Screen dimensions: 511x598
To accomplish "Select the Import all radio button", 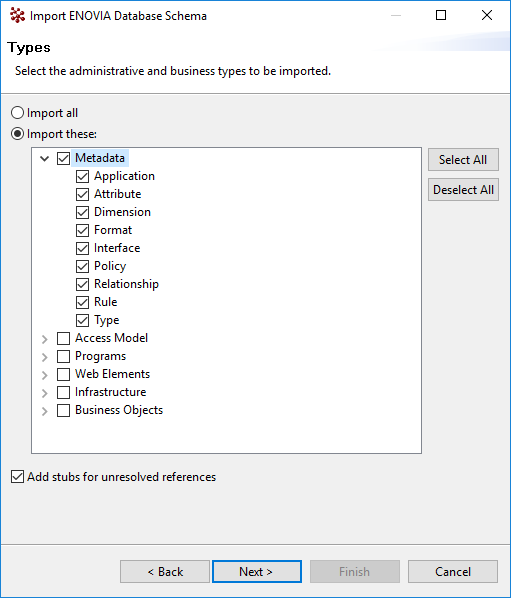I will point(17,113).
